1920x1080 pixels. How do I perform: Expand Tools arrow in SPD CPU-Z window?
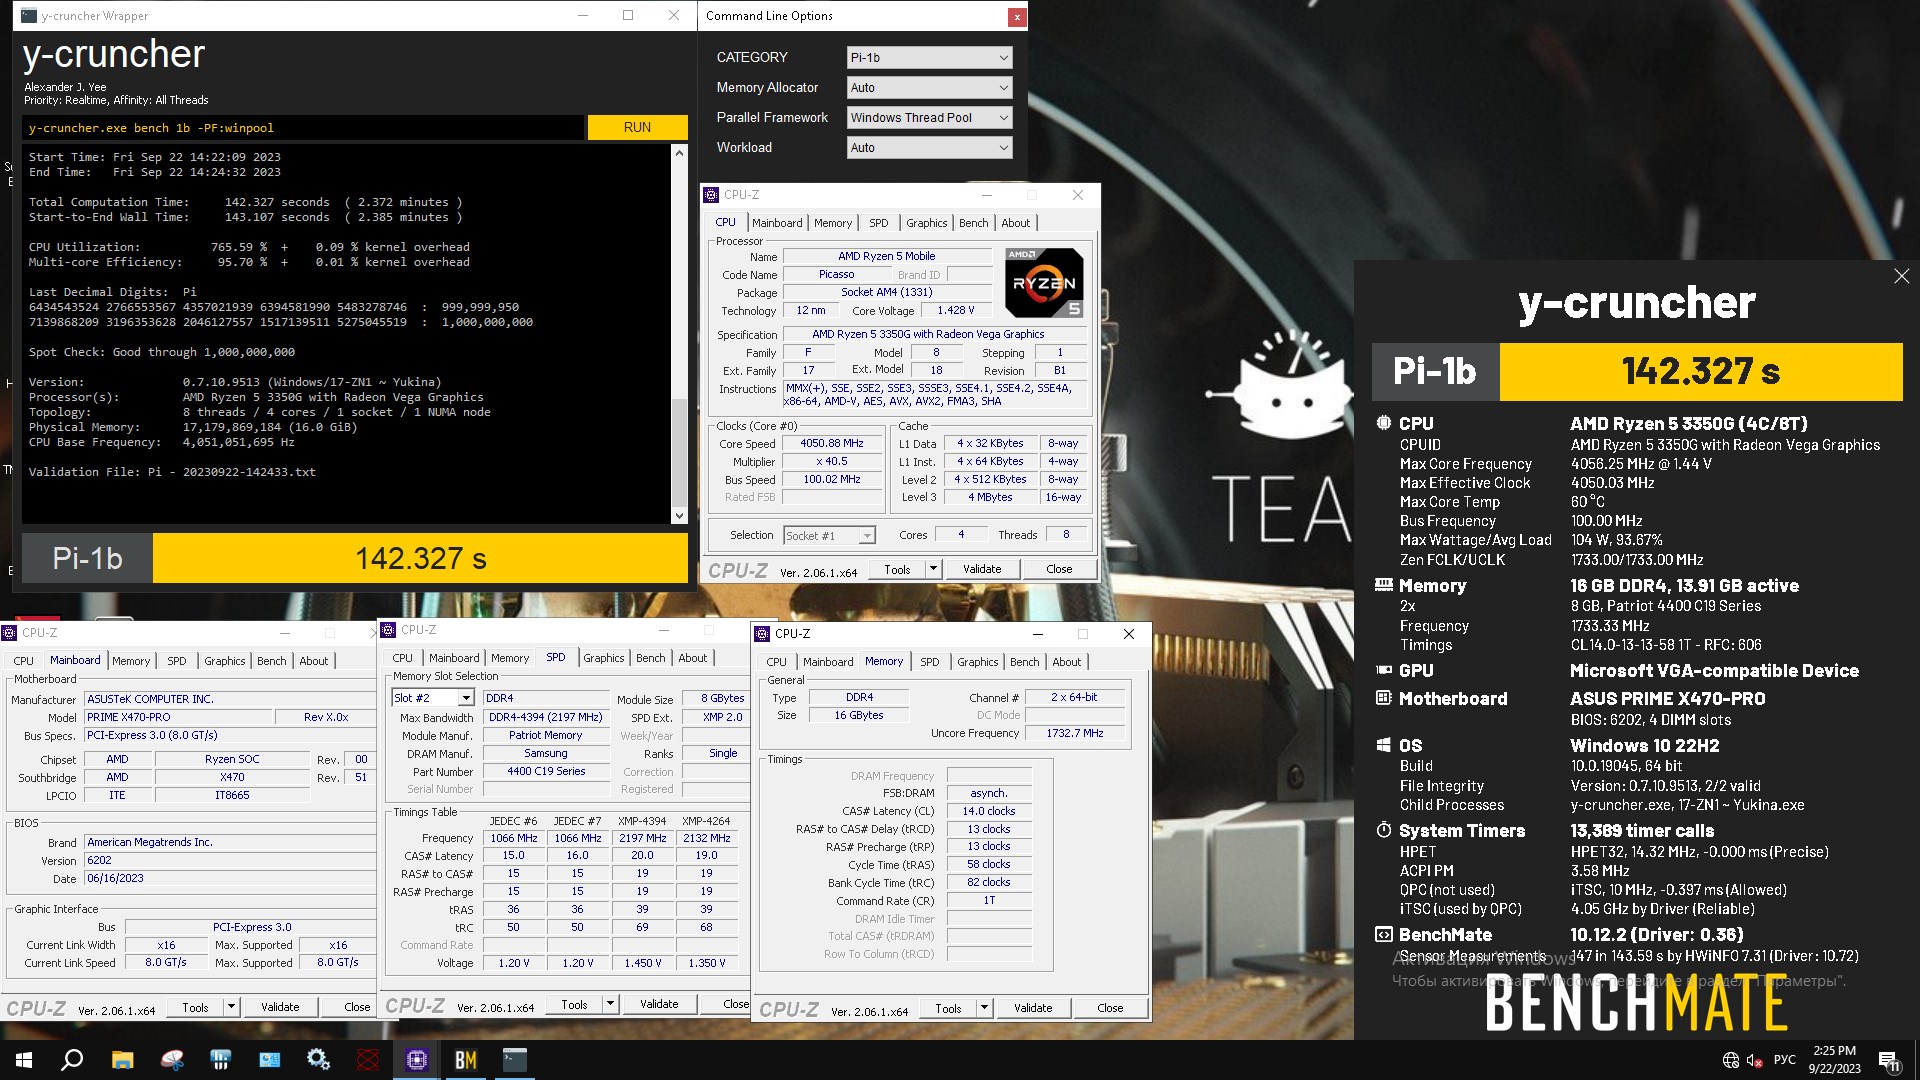[610, 1004]
